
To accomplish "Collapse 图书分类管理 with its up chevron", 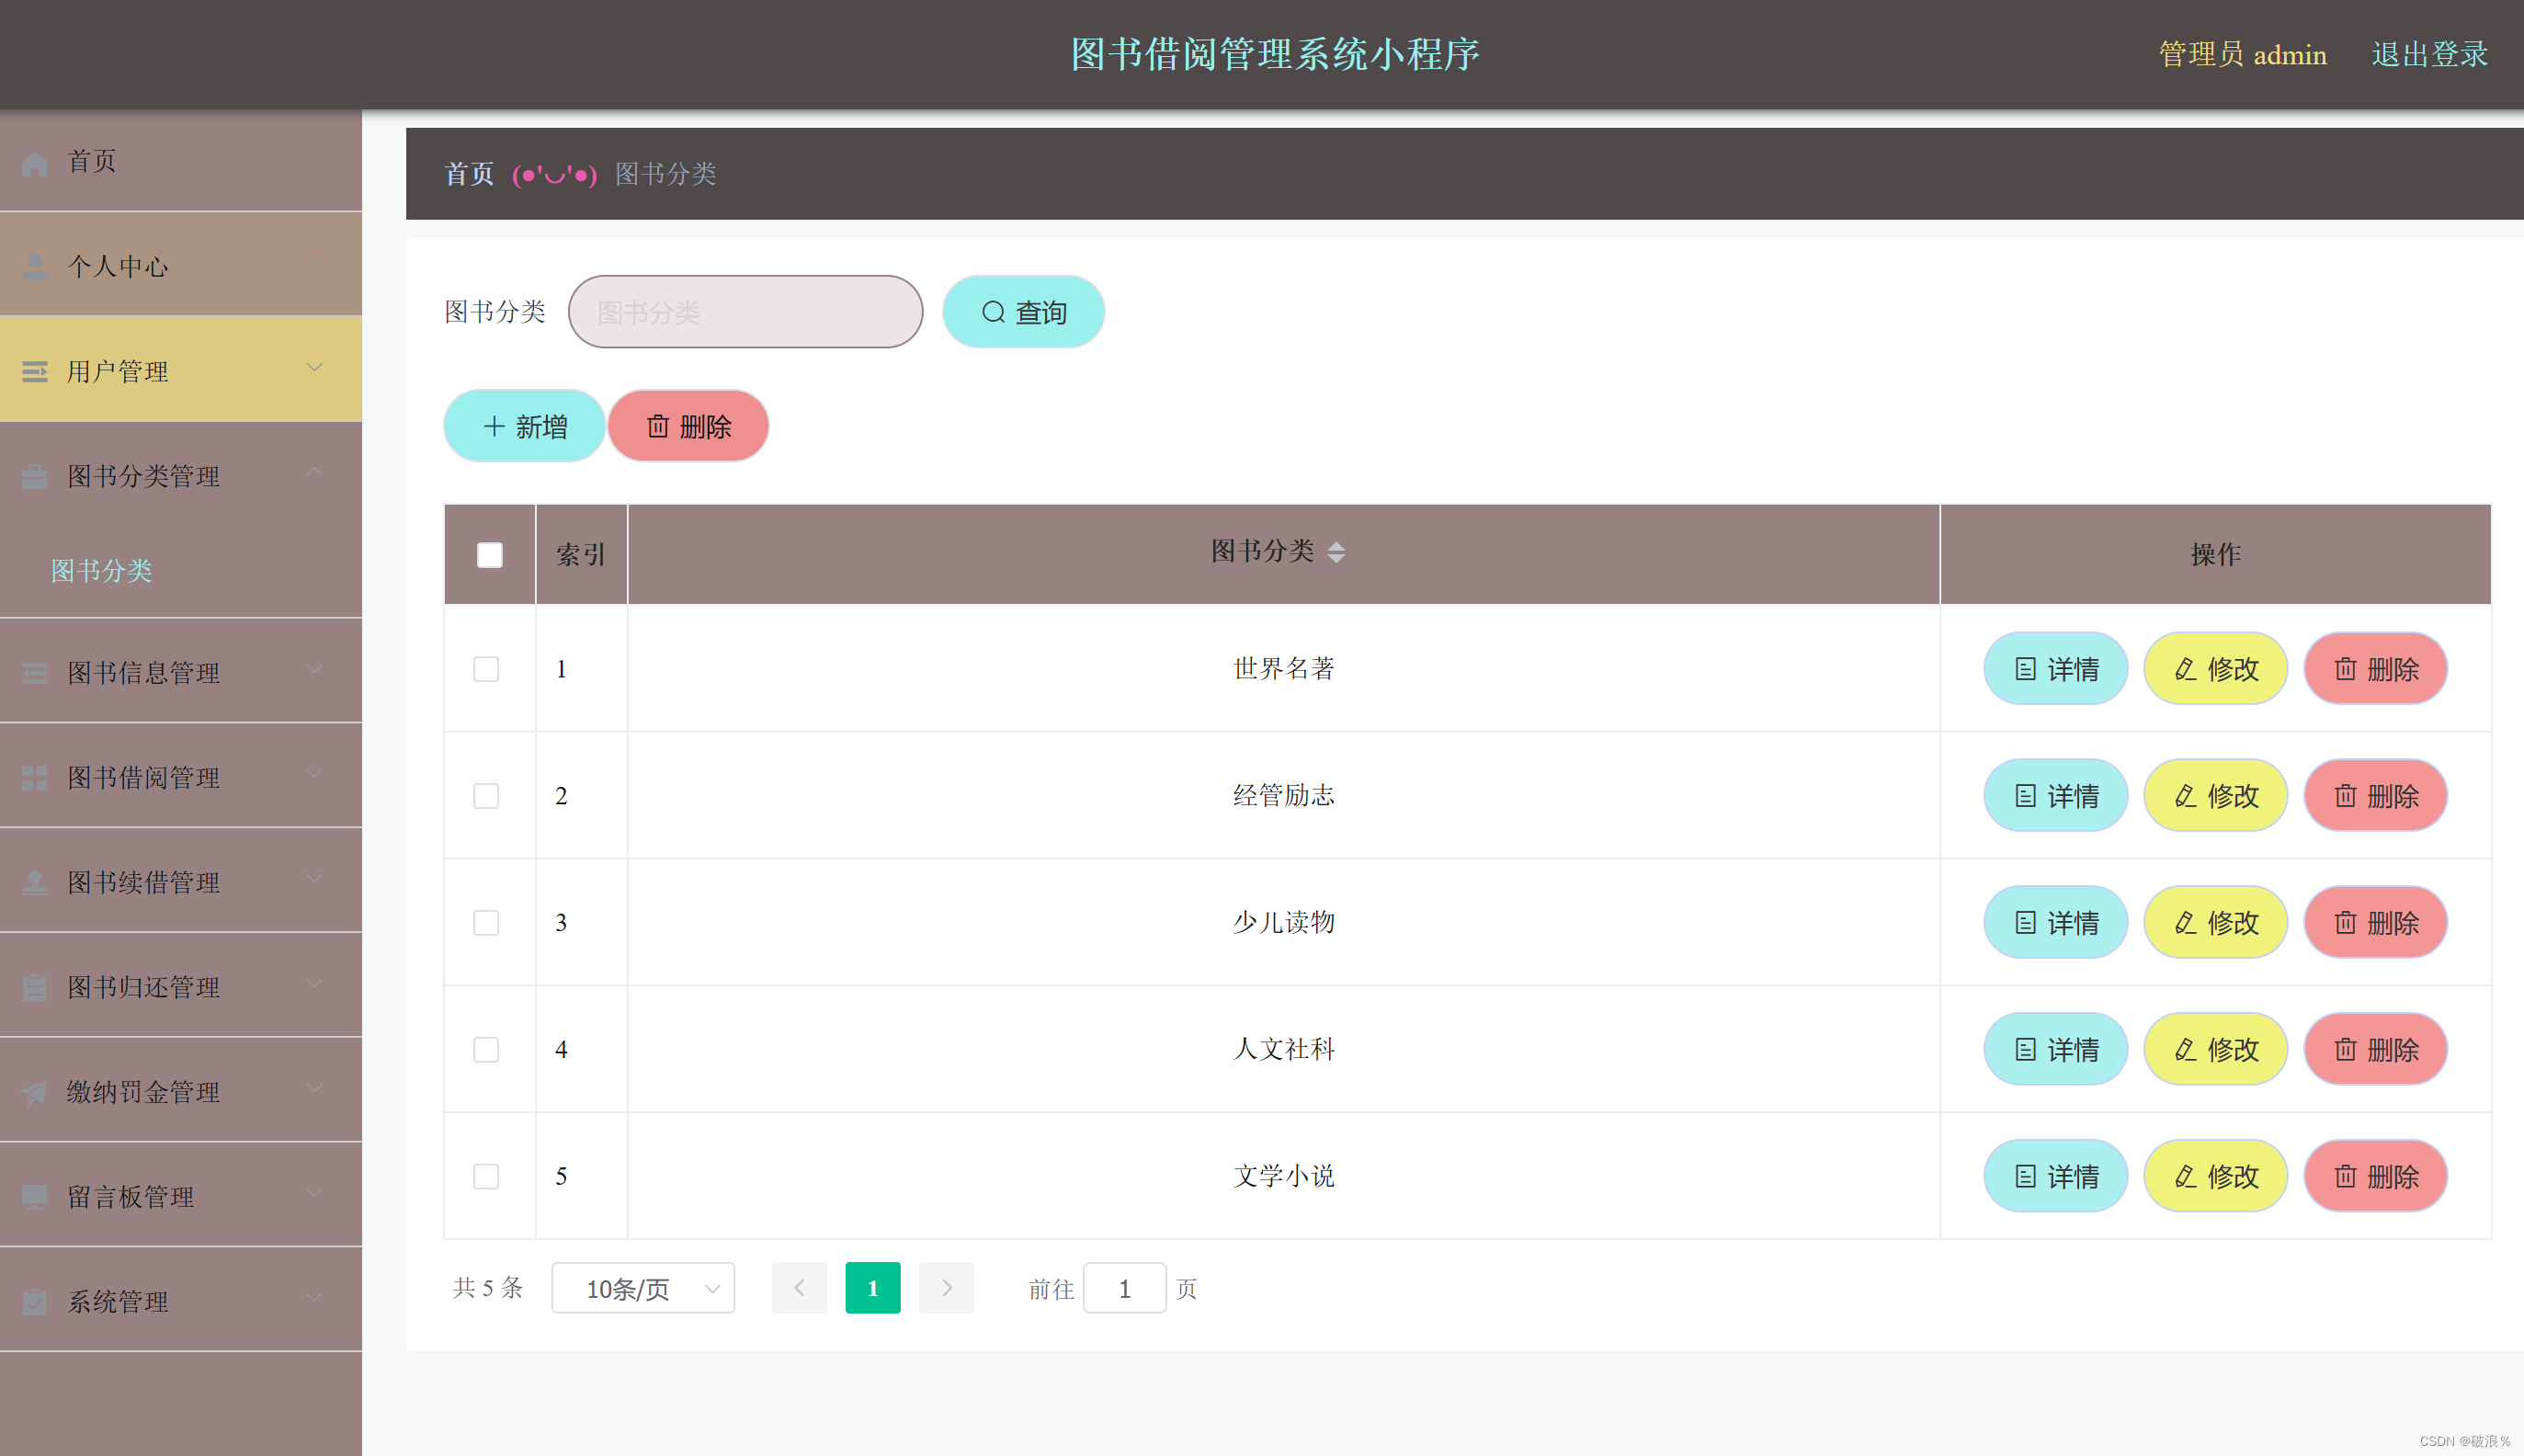I will [314, 472].
